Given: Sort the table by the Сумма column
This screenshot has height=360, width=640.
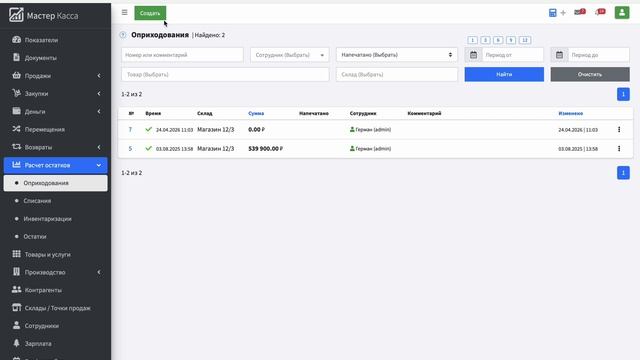Looking at the screenshot, I should (x=256, y=113).
